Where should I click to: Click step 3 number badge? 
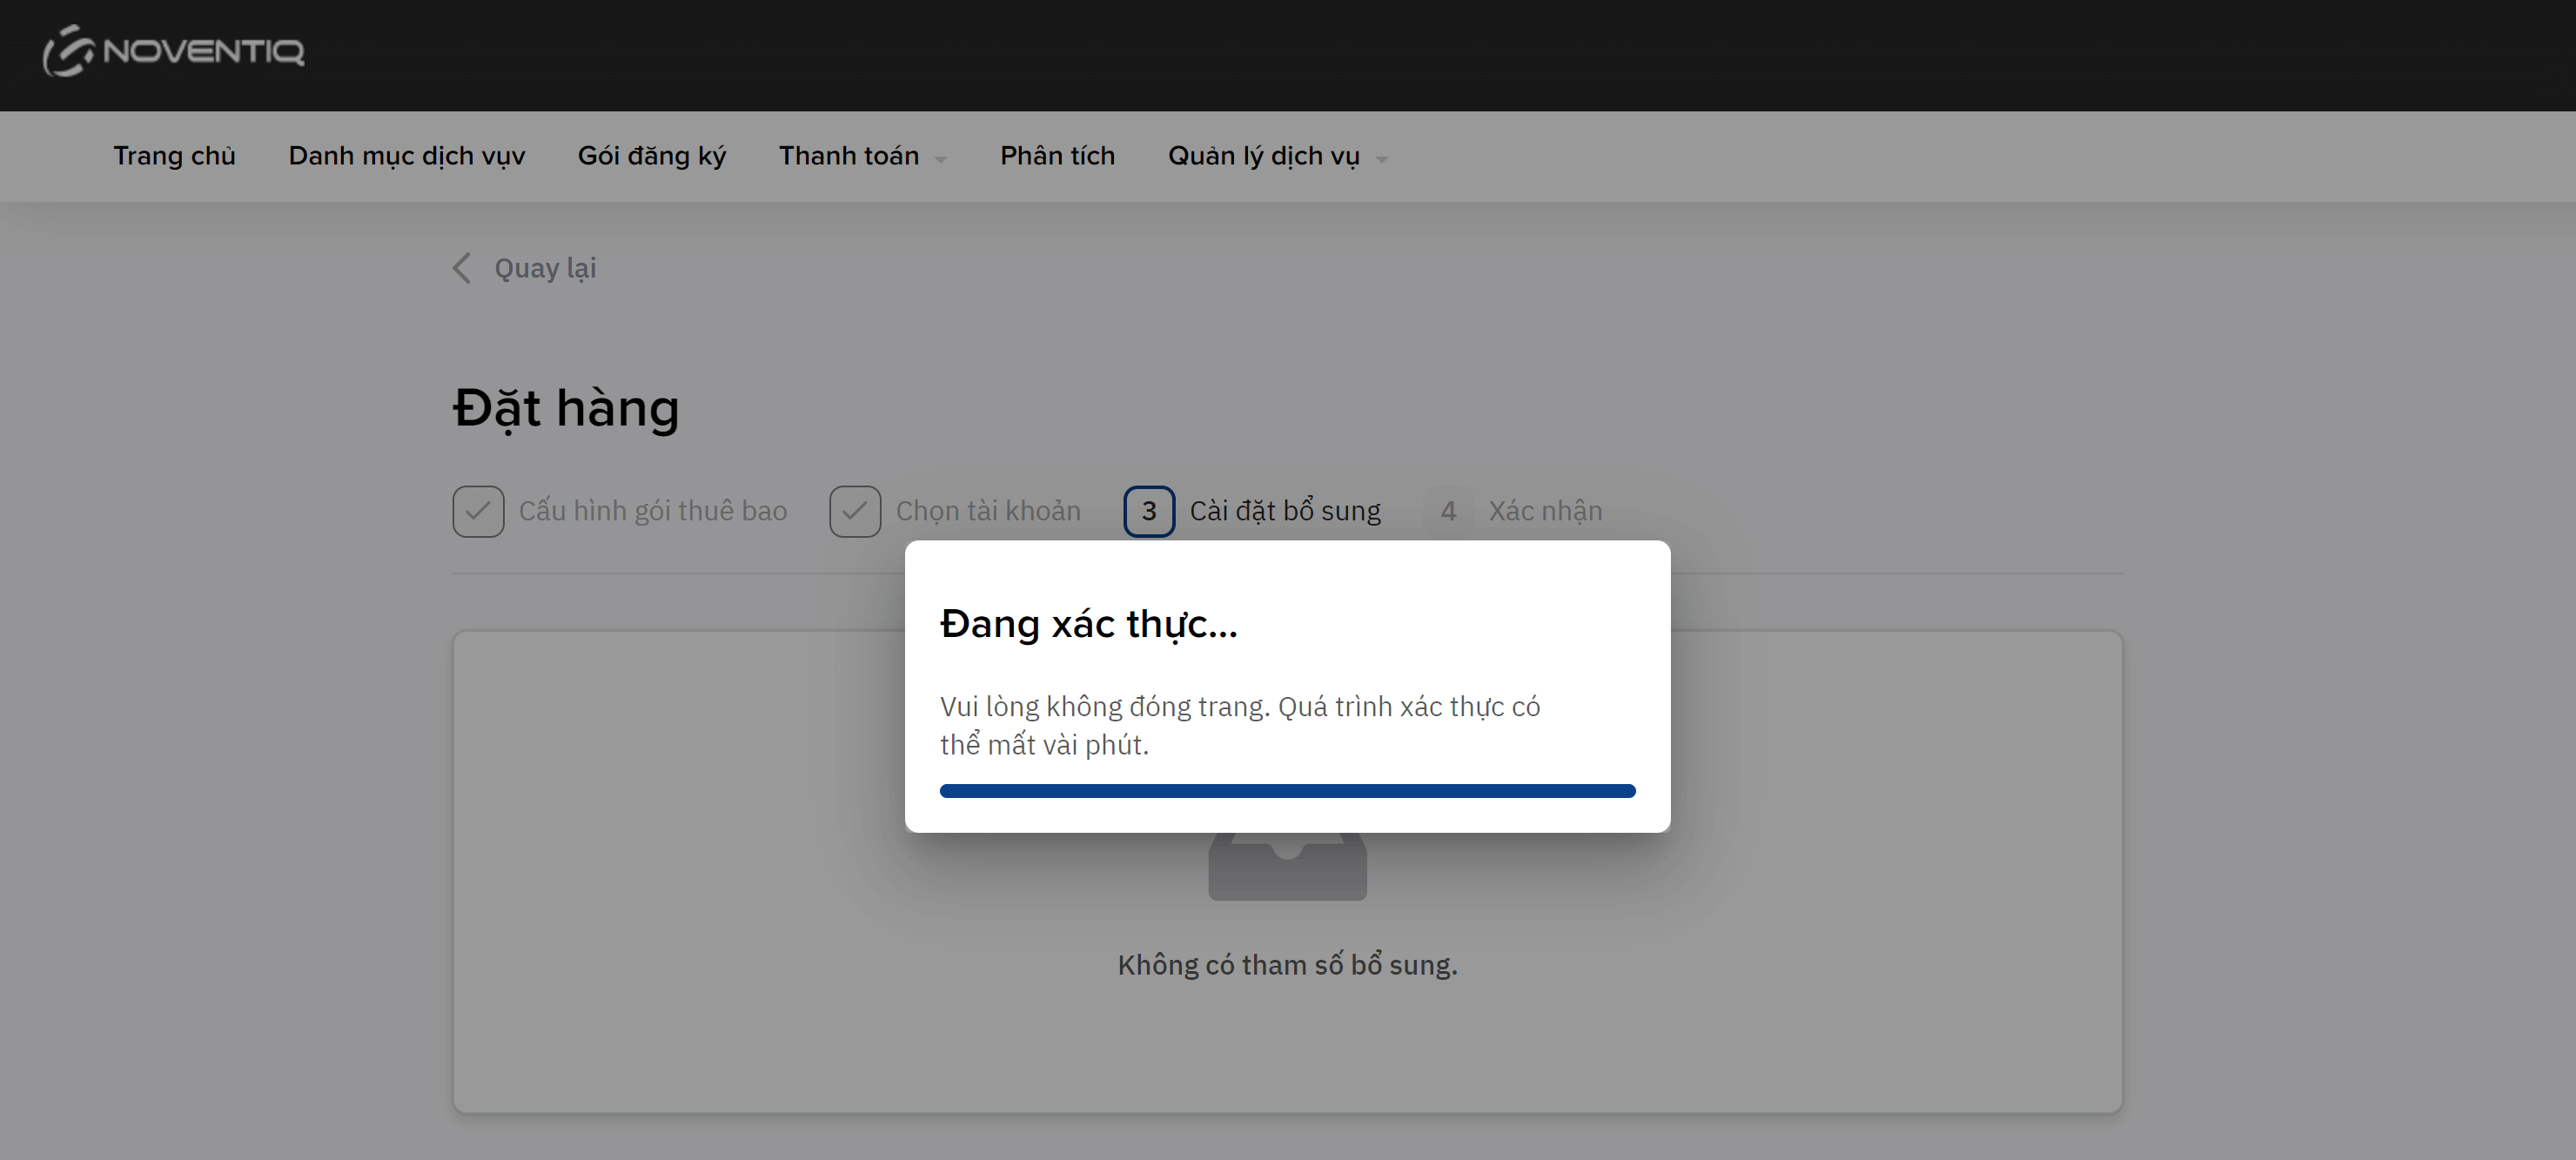(x=1149, y=511)
